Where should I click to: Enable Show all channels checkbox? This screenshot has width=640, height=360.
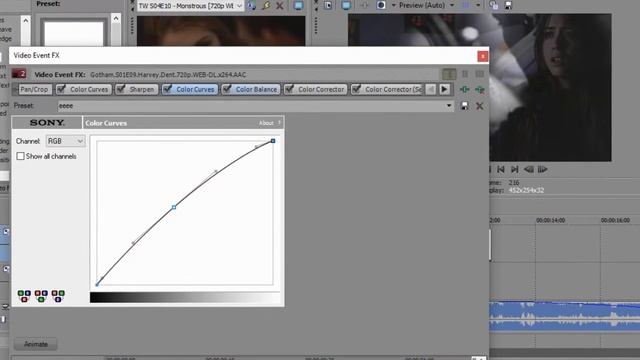(x=20, y=156)
